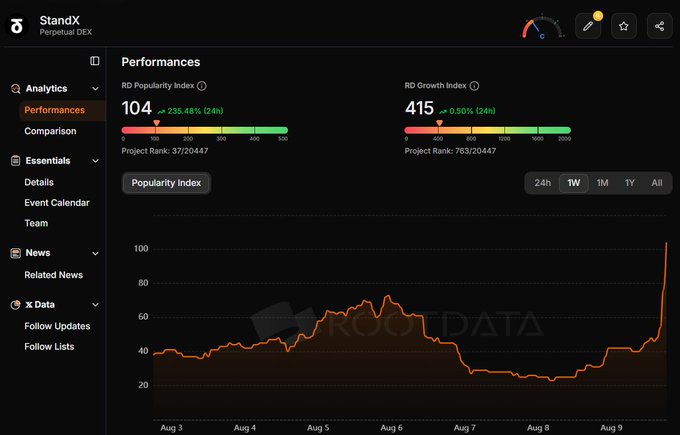This screenshot has height=435, width=680.
Task: Click the popularity value 104
Action: pos(137,108)
